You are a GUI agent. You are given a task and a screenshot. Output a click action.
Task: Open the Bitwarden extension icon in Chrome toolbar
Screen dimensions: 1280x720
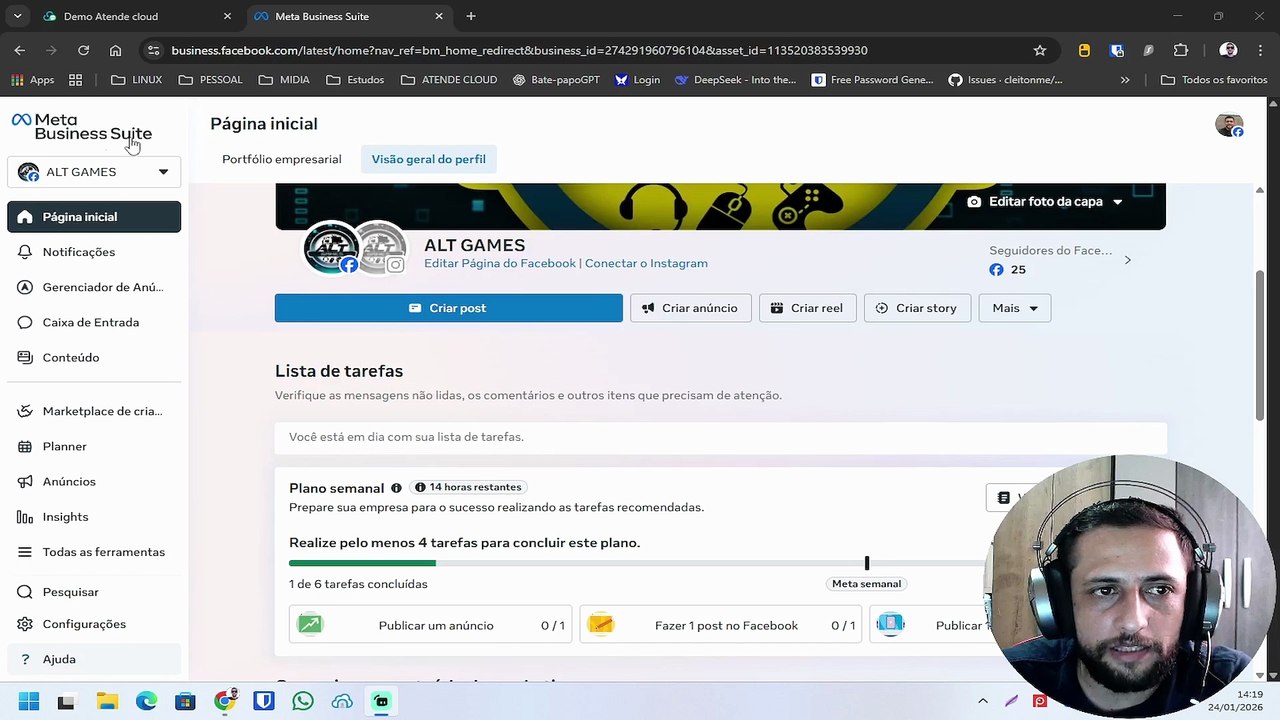pos(1117,50)
